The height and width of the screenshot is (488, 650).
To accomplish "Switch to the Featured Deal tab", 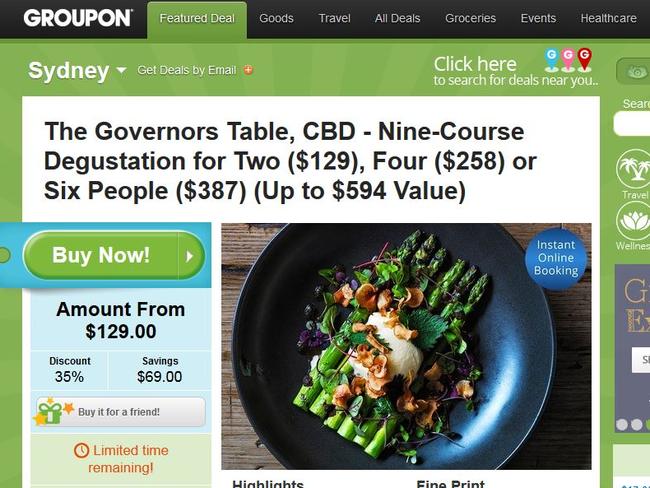I will (x=197, y=19).
